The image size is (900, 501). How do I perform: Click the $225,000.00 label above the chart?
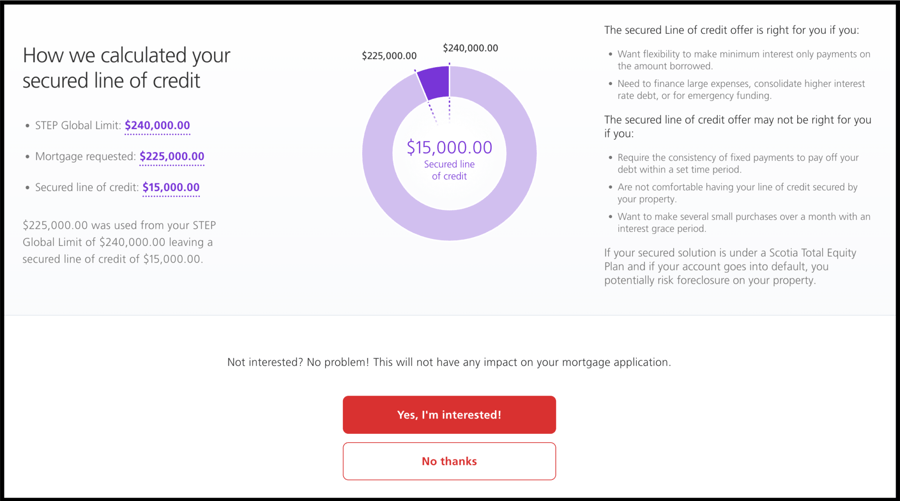389,56
